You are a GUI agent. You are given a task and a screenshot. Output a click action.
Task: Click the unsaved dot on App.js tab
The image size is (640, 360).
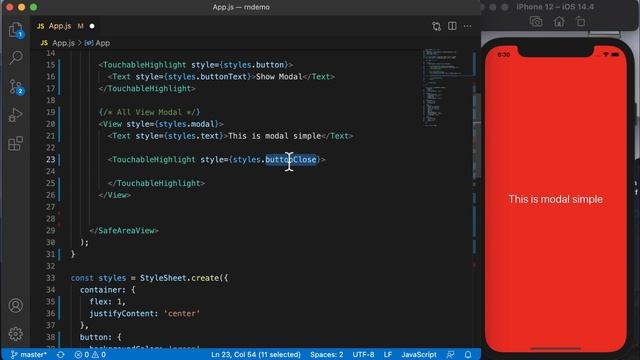(92, 26)
